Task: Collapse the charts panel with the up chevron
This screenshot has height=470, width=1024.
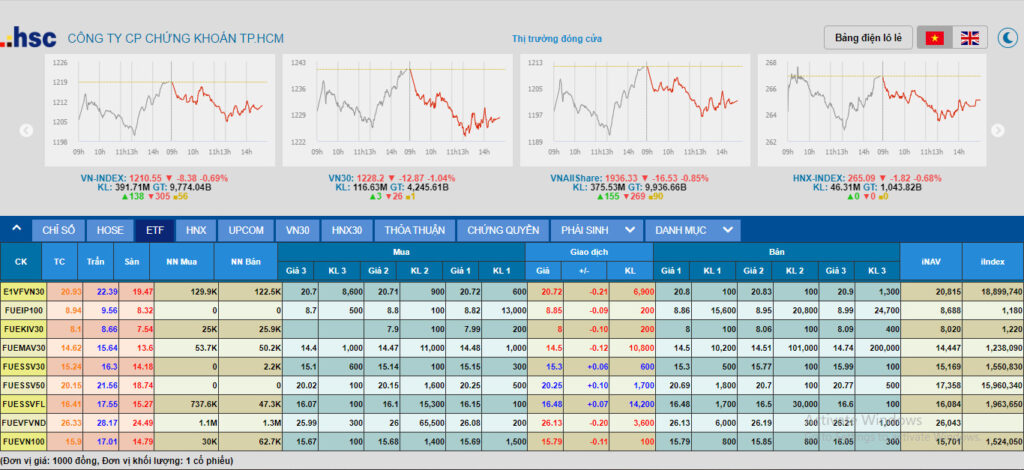Action: click(x=16, y=229)
